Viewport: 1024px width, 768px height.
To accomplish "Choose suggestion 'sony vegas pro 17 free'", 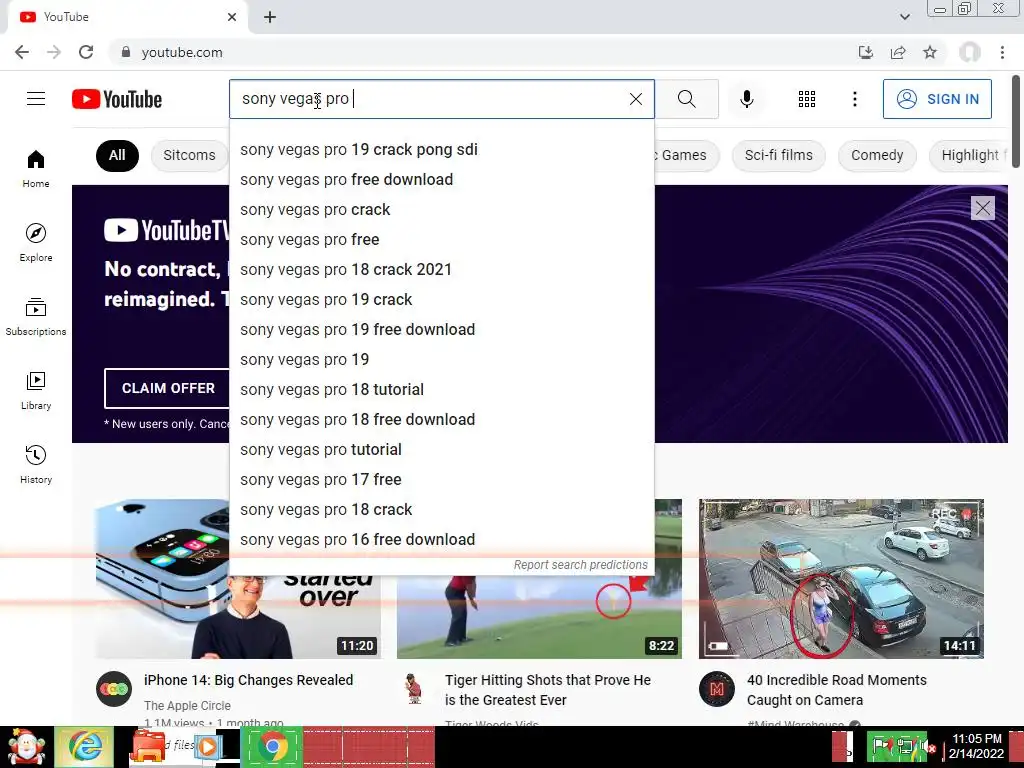I will [441, 480].
